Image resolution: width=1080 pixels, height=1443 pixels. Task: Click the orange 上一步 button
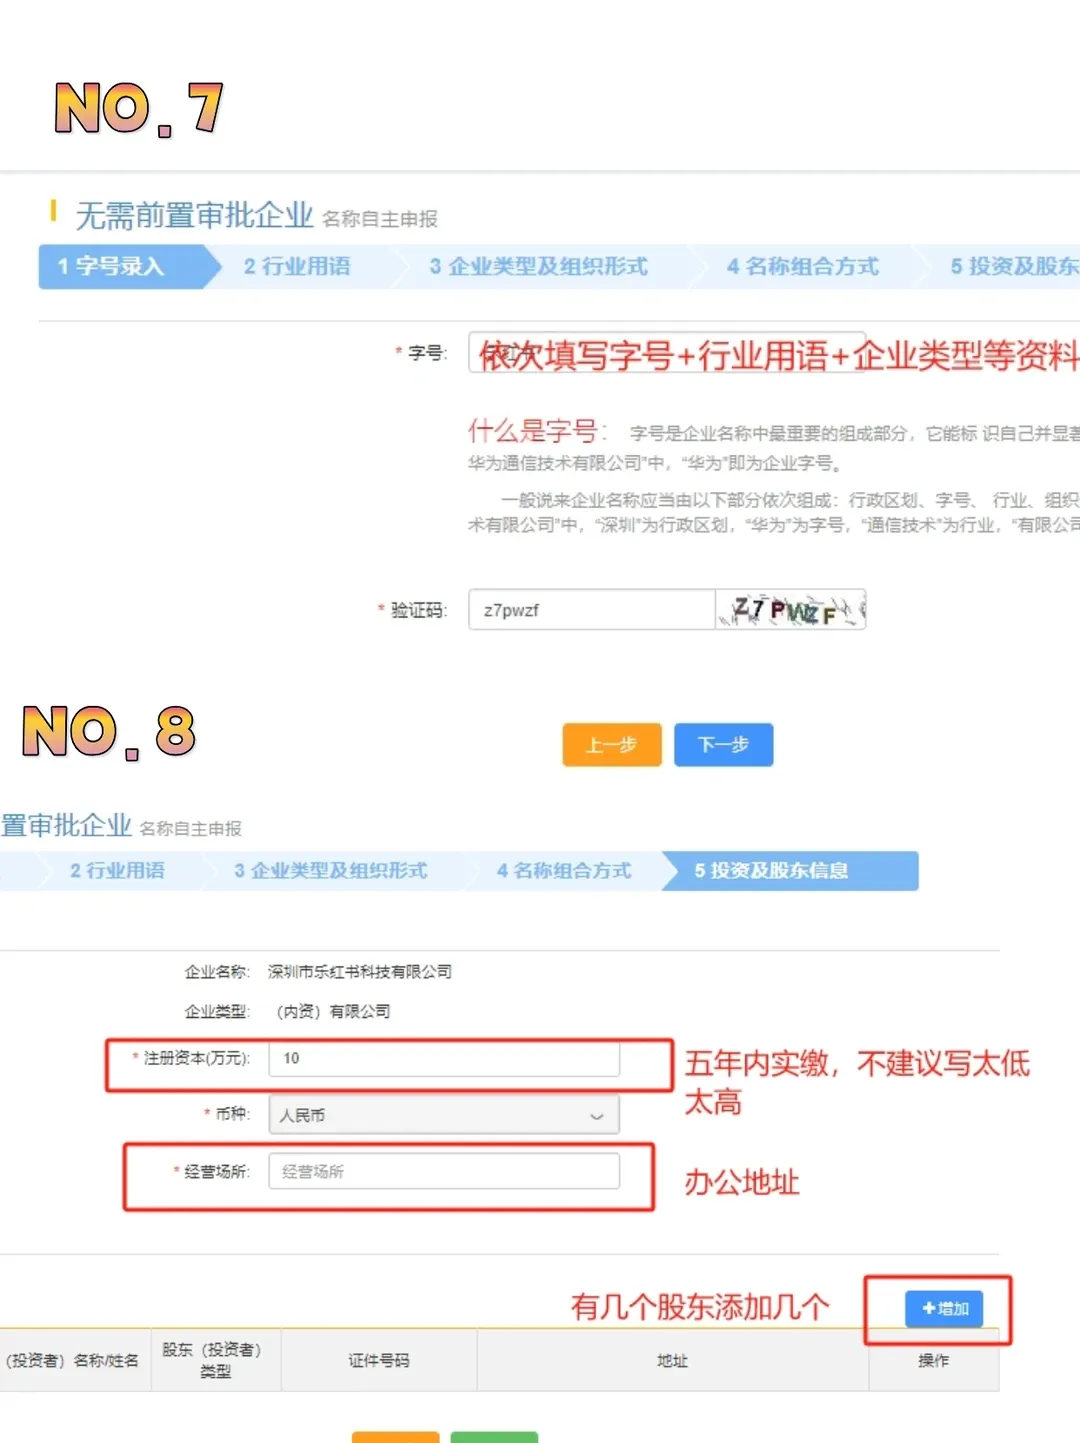[611, 744]
